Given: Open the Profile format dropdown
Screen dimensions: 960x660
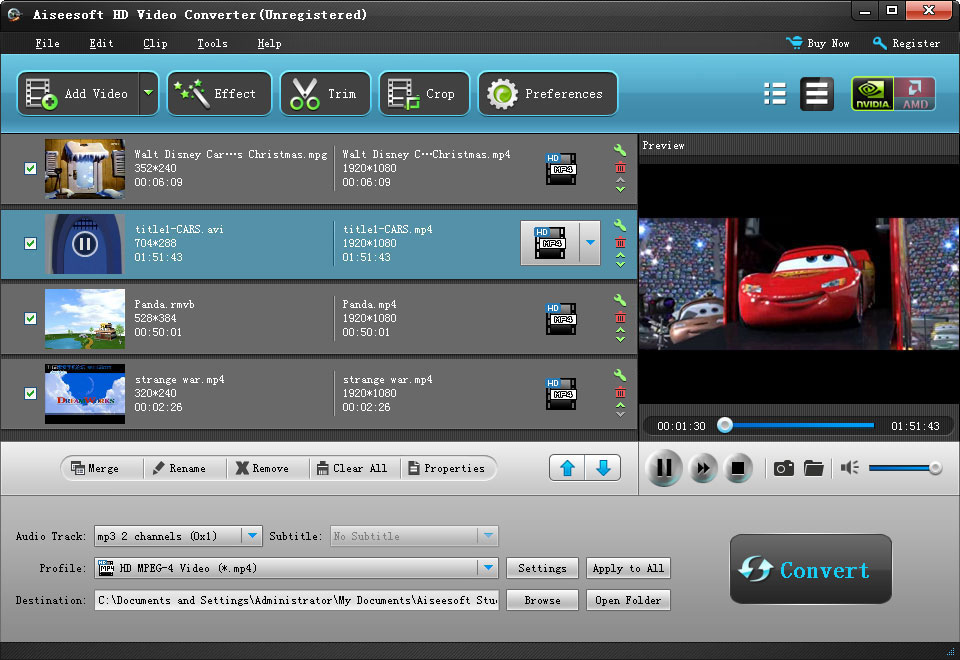Looking at the screenshot, I should point(489,568).
